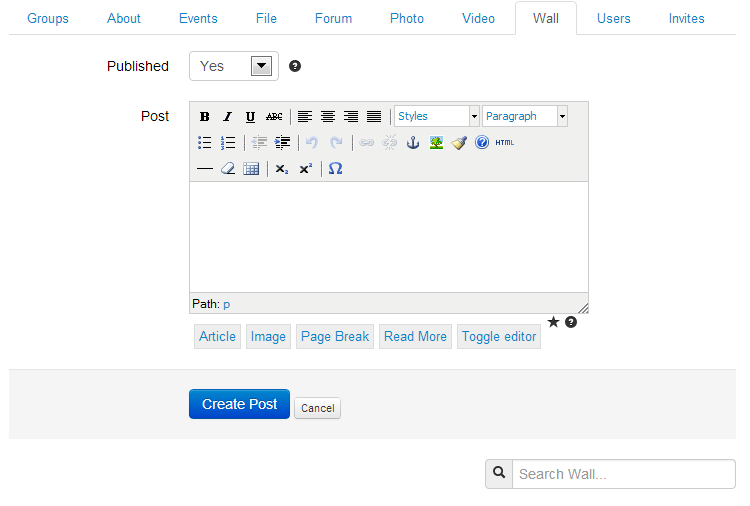
Task: Go to the Video tab
Action: (478, 18)
